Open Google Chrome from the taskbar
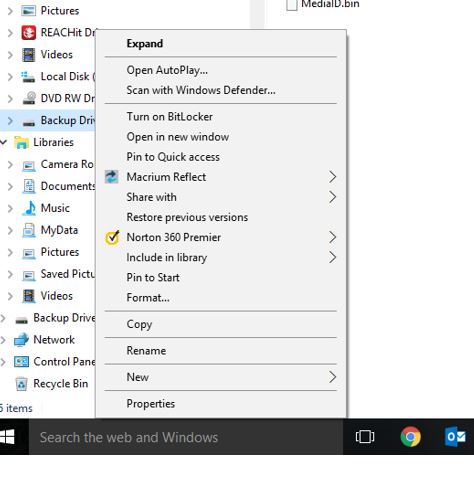474x487 pixels. (410, 436)
